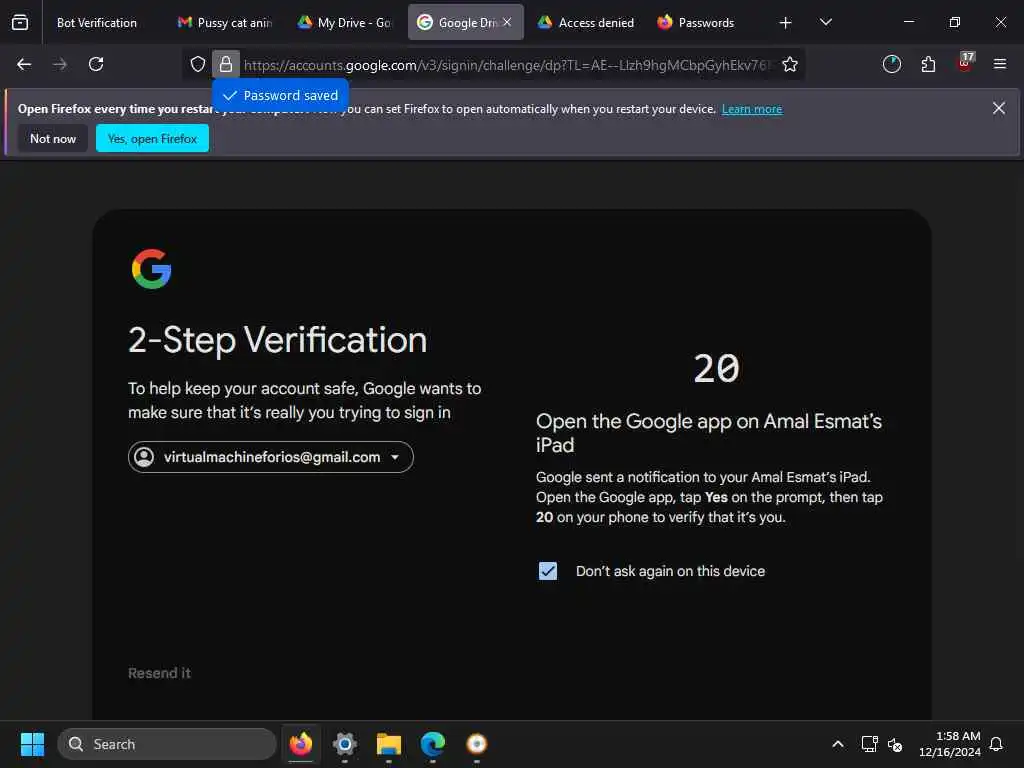Viewport: 1024px width, 768px height.
Task: Uncheck Don't ask again on this device
Action: [548, 571]
